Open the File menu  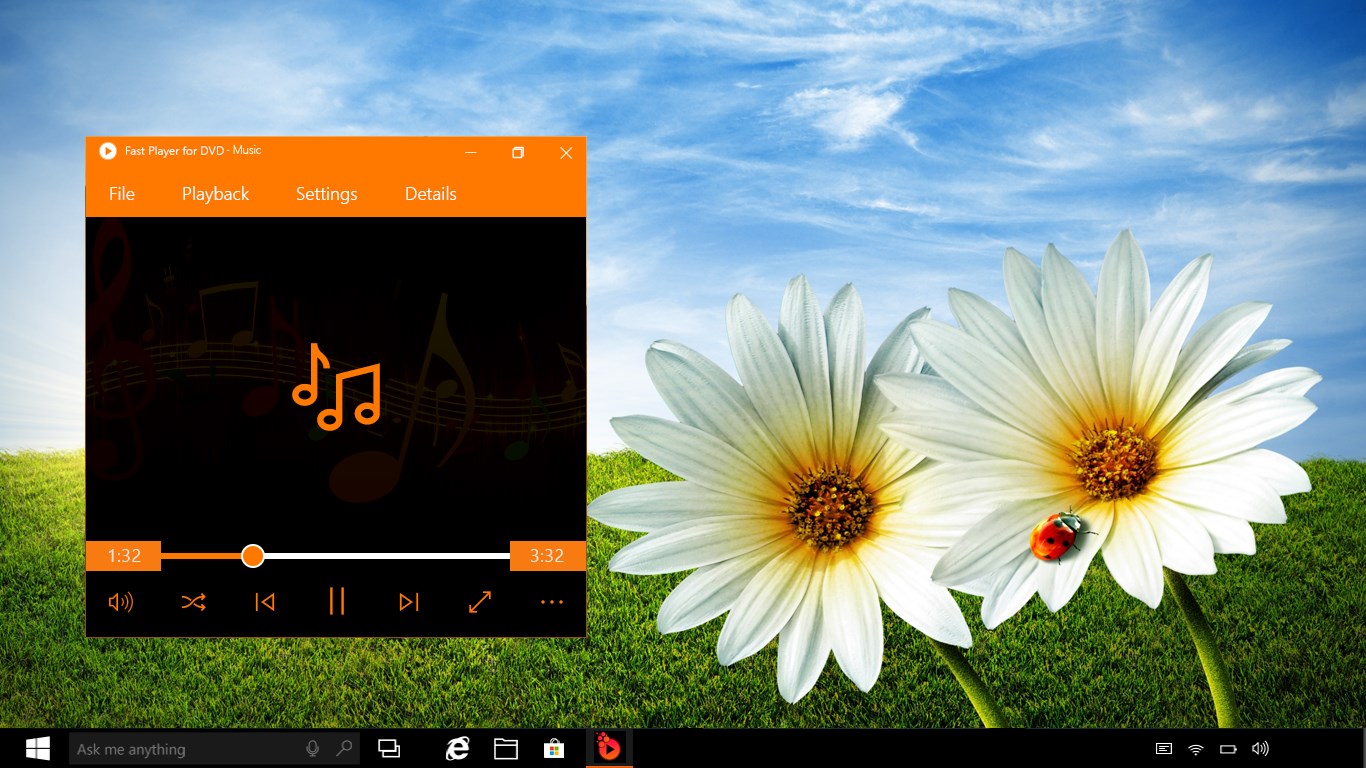tap(120, 194)
